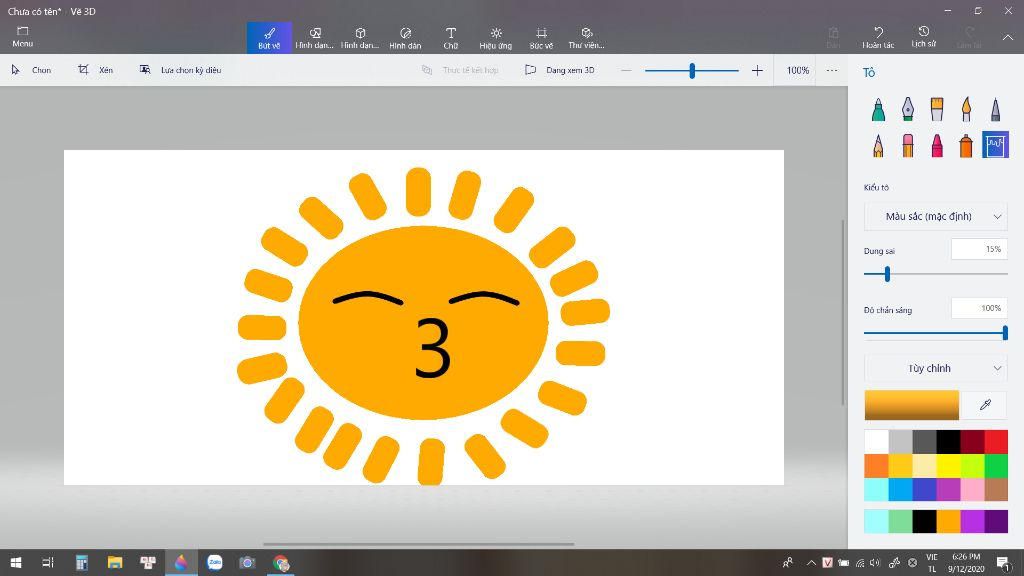
Task: Click the Chọn selection tool
Action: (x=31, y=70)
